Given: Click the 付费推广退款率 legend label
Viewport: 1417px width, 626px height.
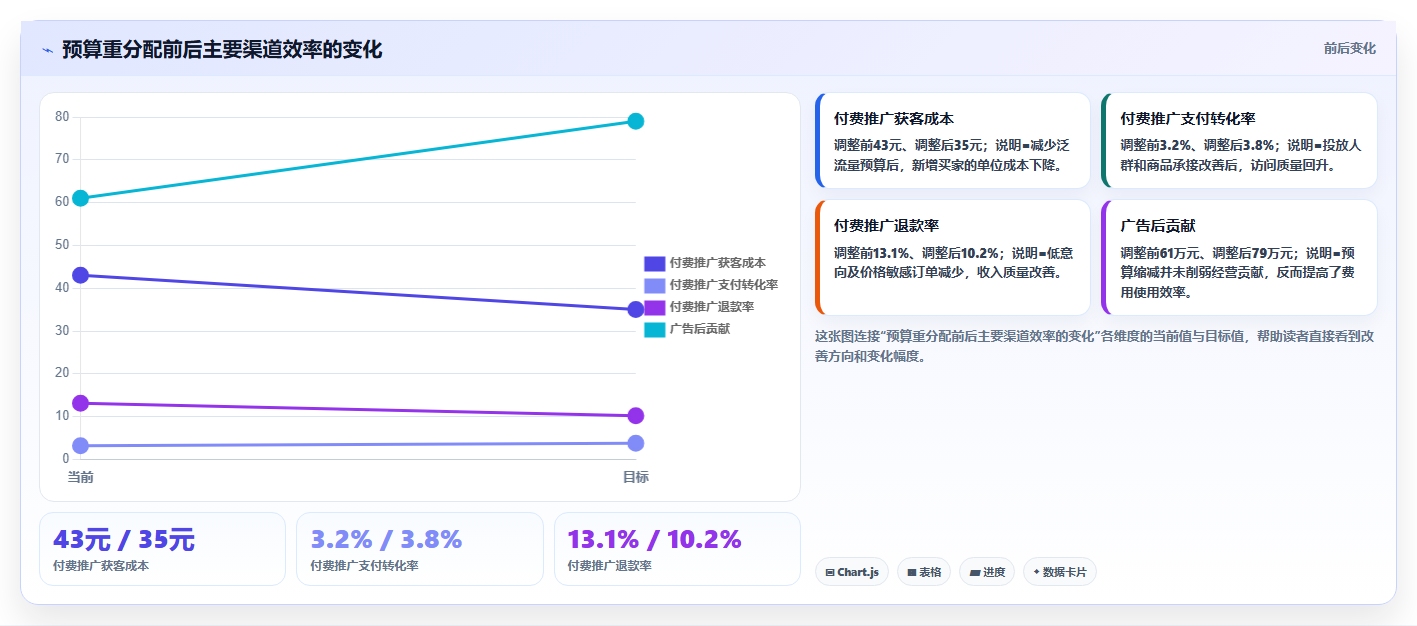Looking at the screenshot, I should [x=712, y=307].
